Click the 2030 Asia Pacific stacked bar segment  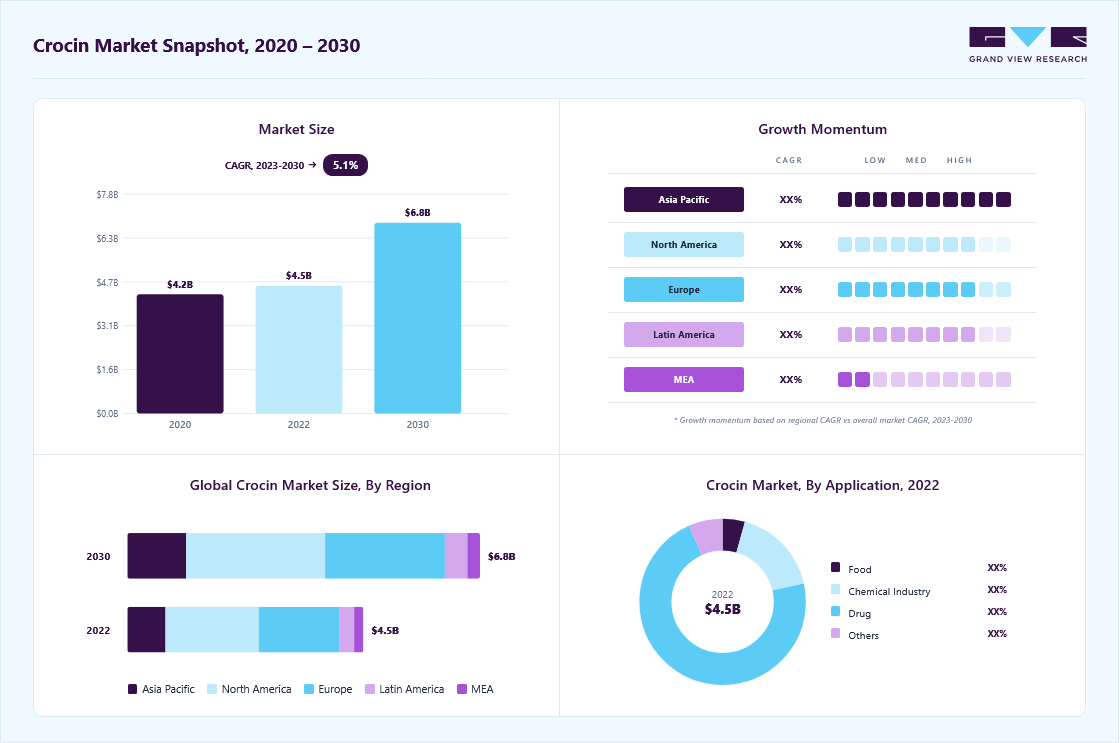[156, 556]
